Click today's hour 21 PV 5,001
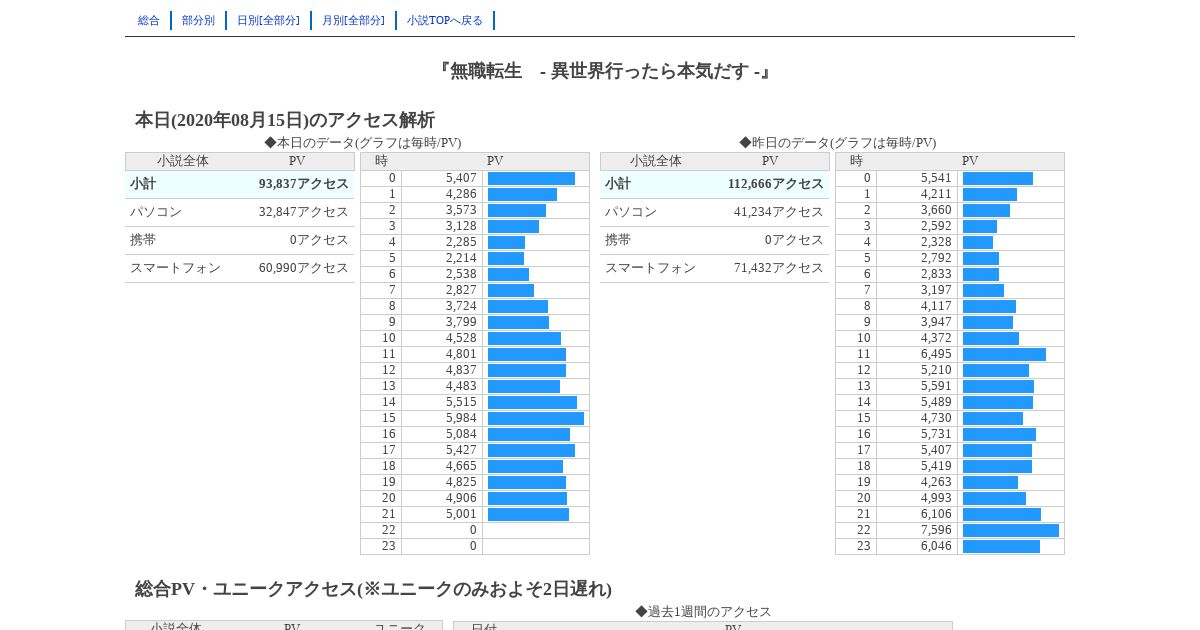This screenshot has width=1200, height=630. tap(461, 514)
